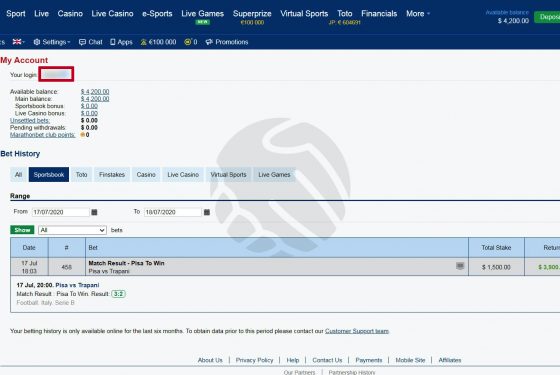Open the Pisa vs Trapani match link

(78, 285)
